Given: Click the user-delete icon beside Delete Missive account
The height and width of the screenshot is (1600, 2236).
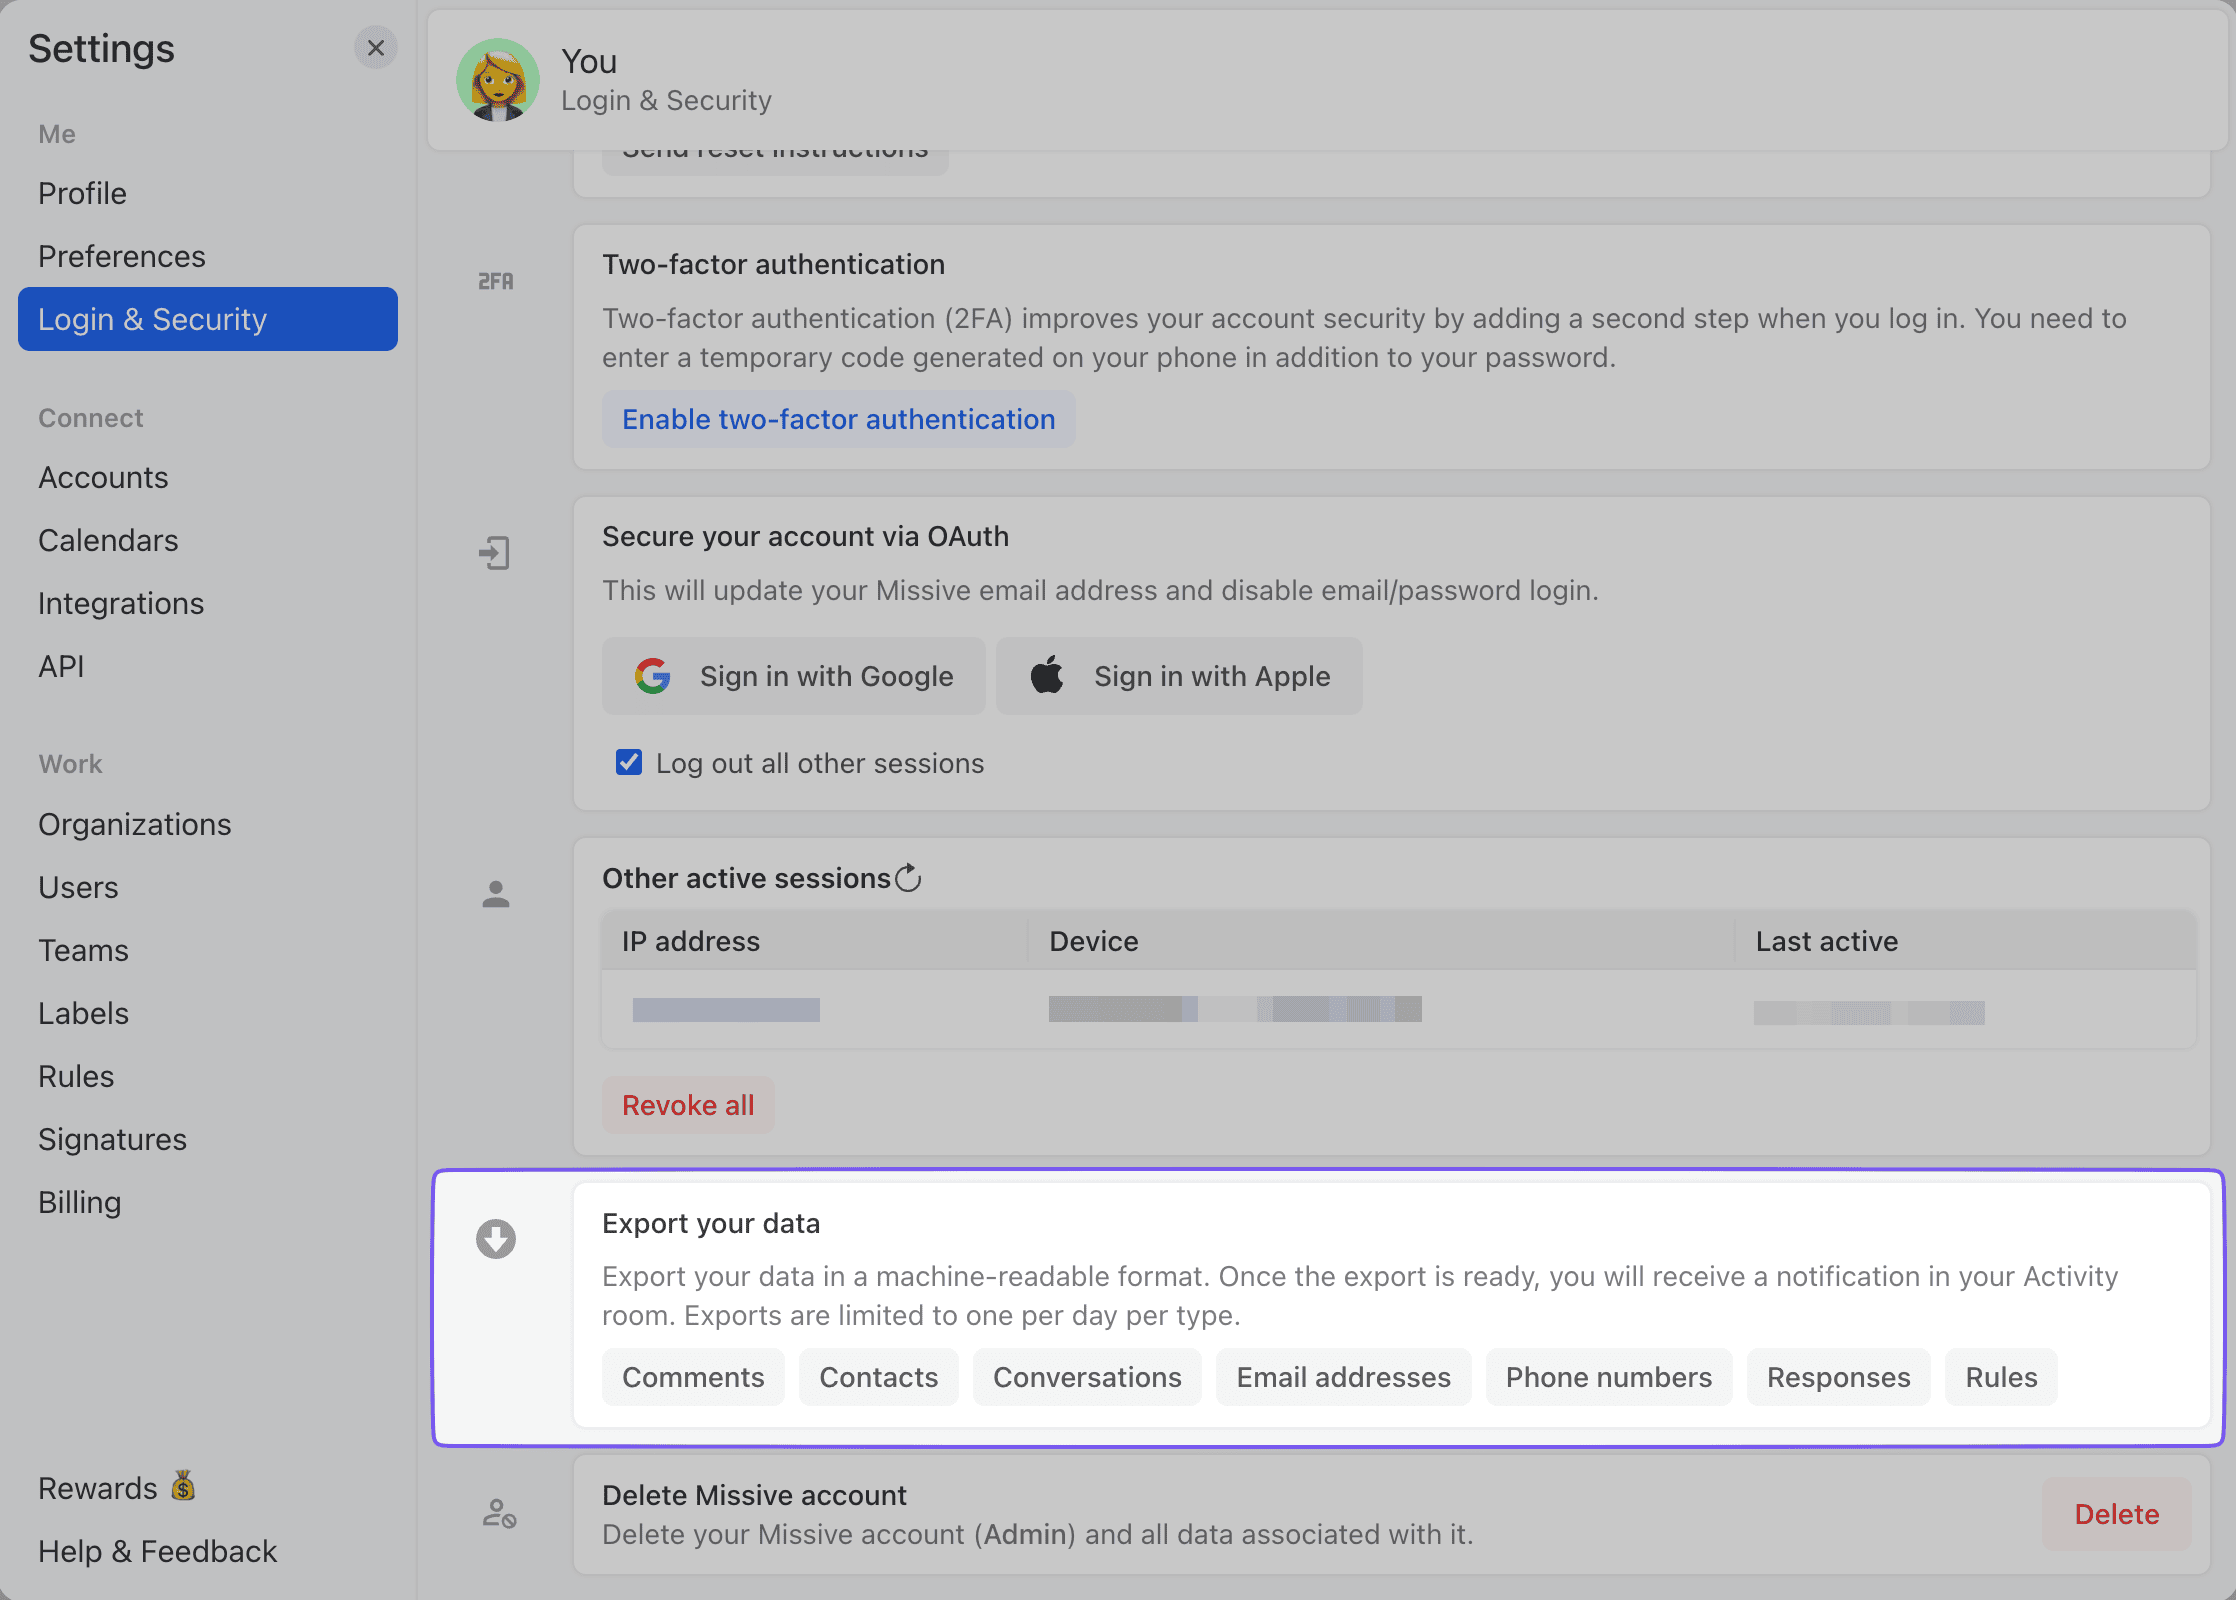Looking at the screenshot, I should tap(497, 1515).
